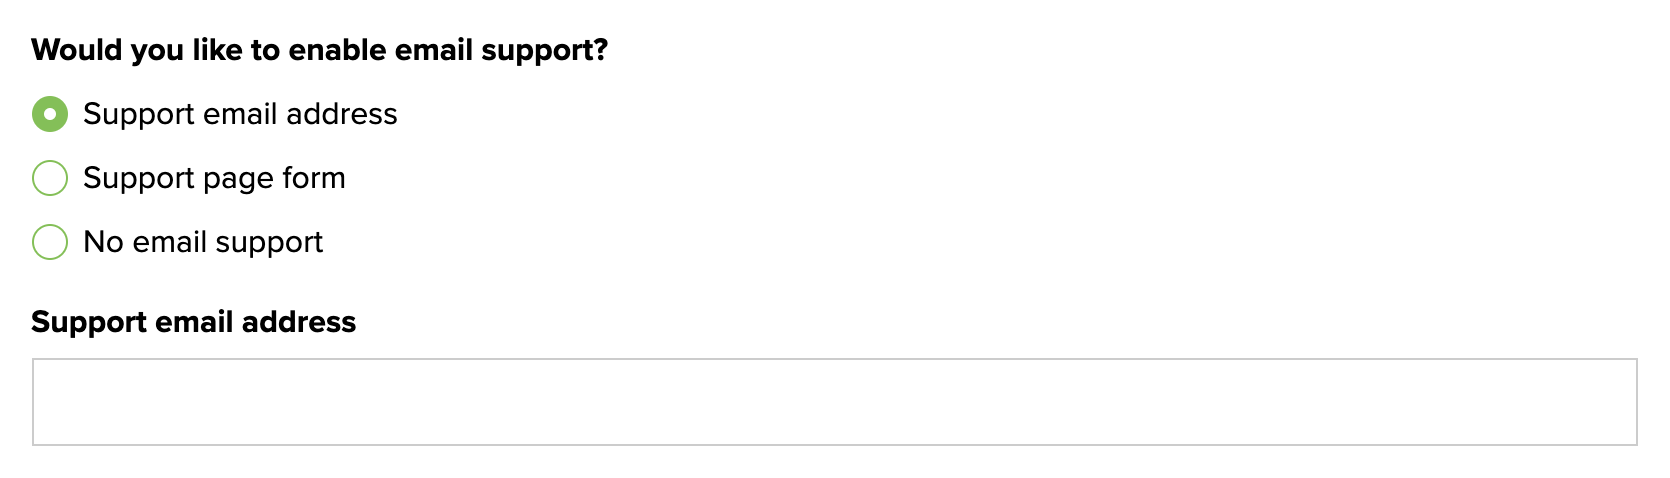Choose the green filled radio circle
The image size is (1670, 478).
(50, 114)
